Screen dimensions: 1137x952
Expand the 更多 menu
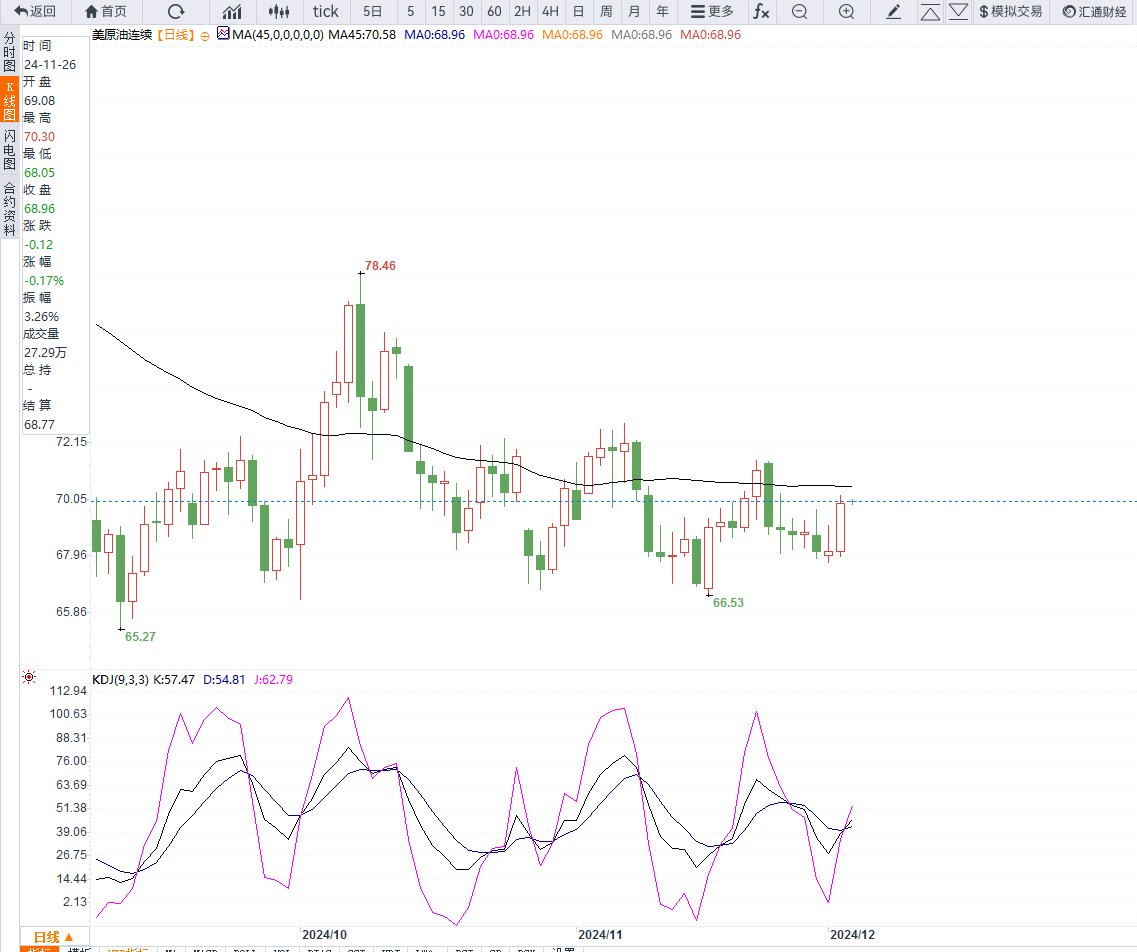712,12
